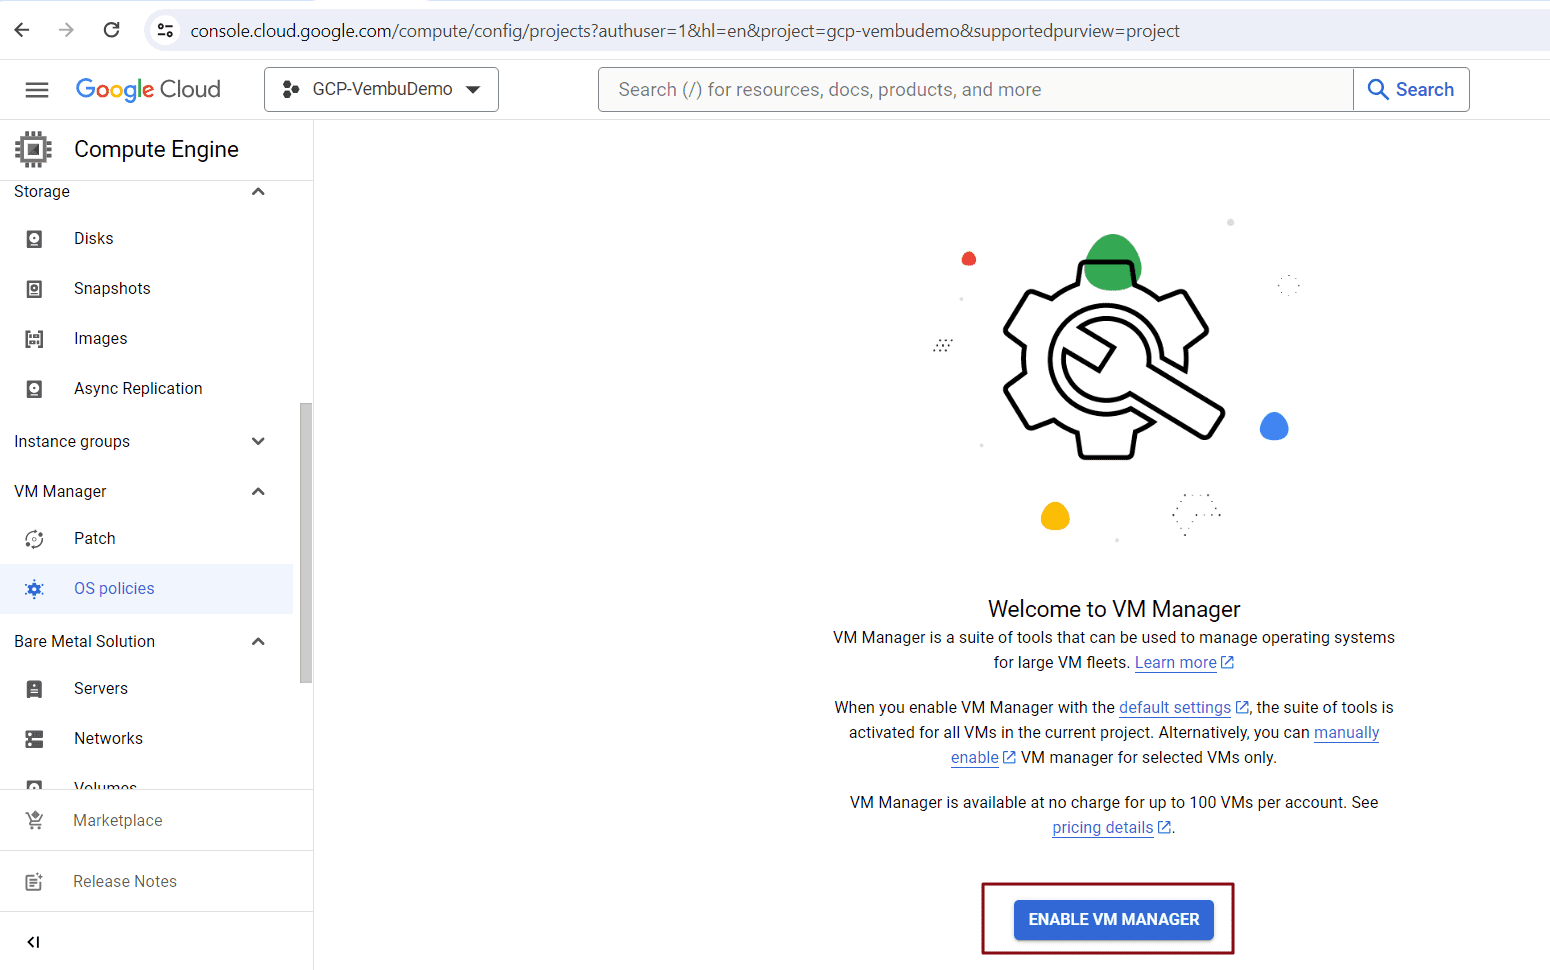Select OS policies in sidebar
This screenshot has width=1550, height=970.
tap(146, 589)
